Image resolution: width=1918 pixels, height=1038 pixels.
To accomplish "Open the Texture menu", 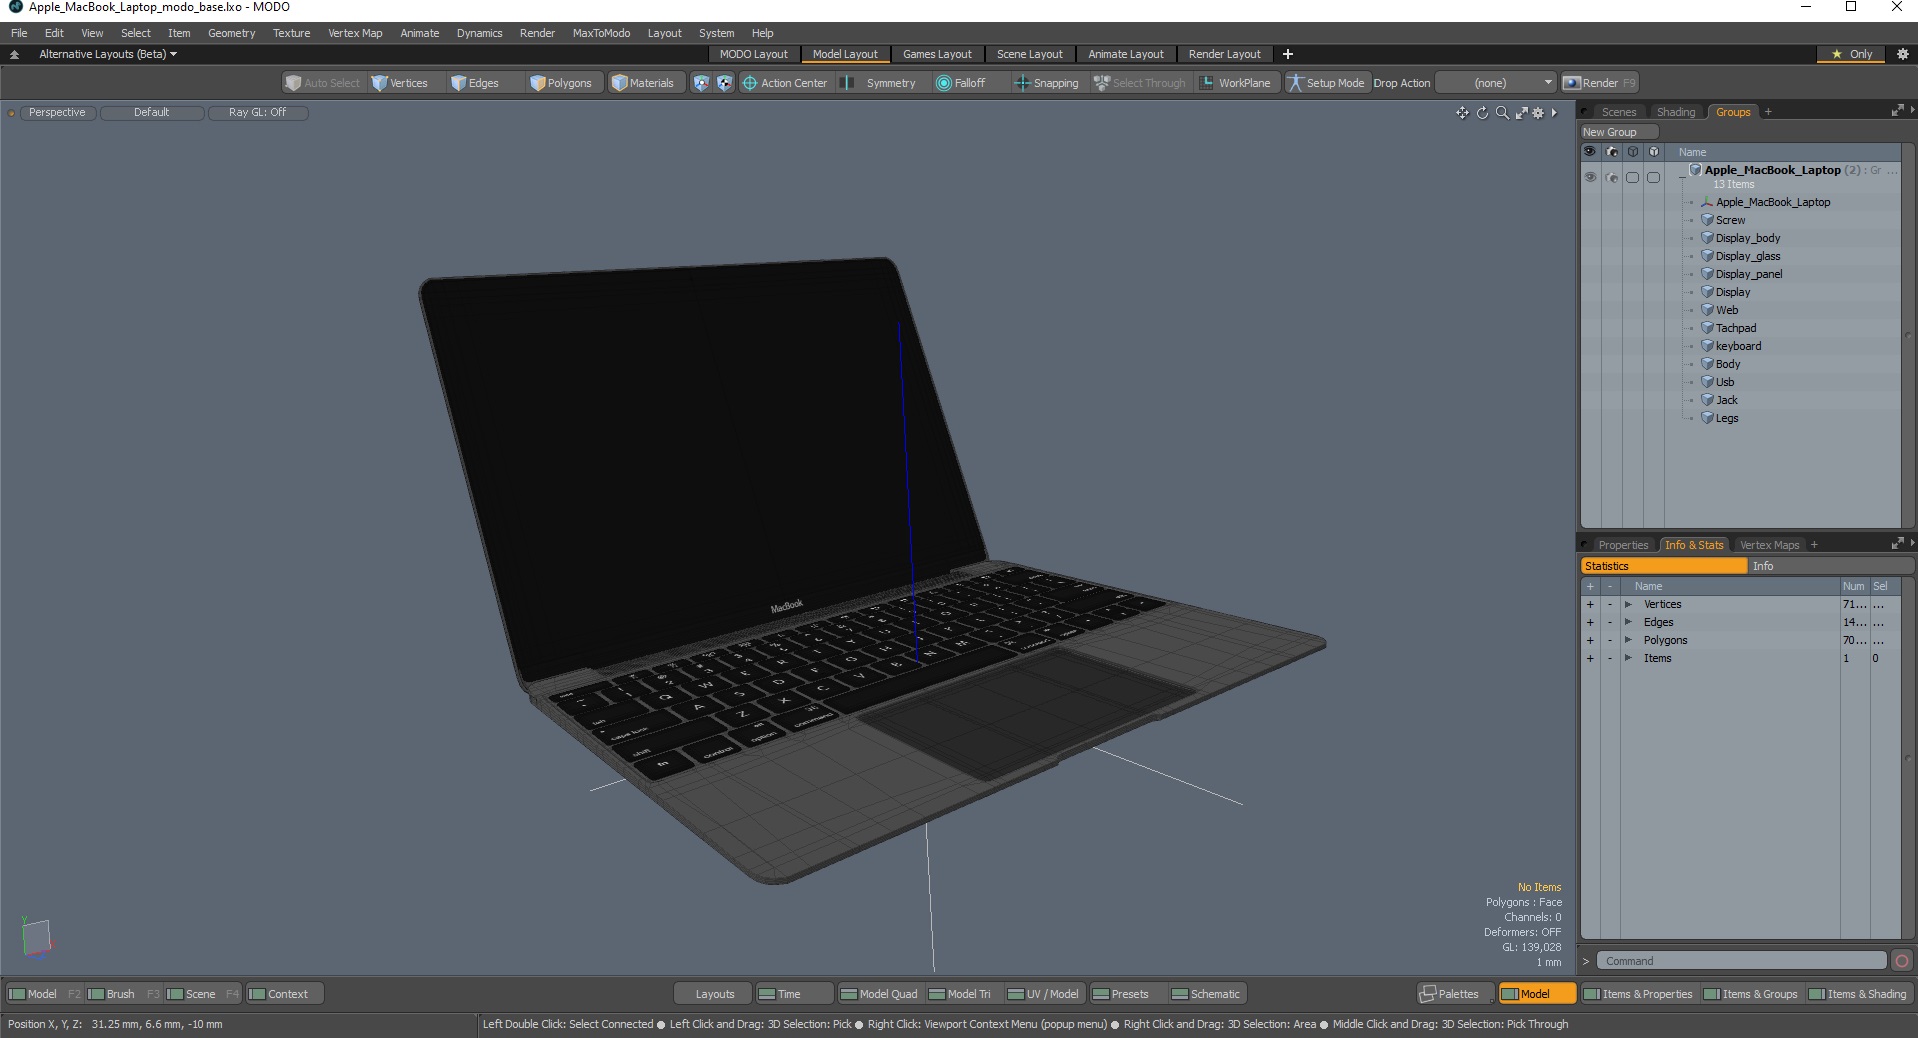I will click(x=291, y=33).
